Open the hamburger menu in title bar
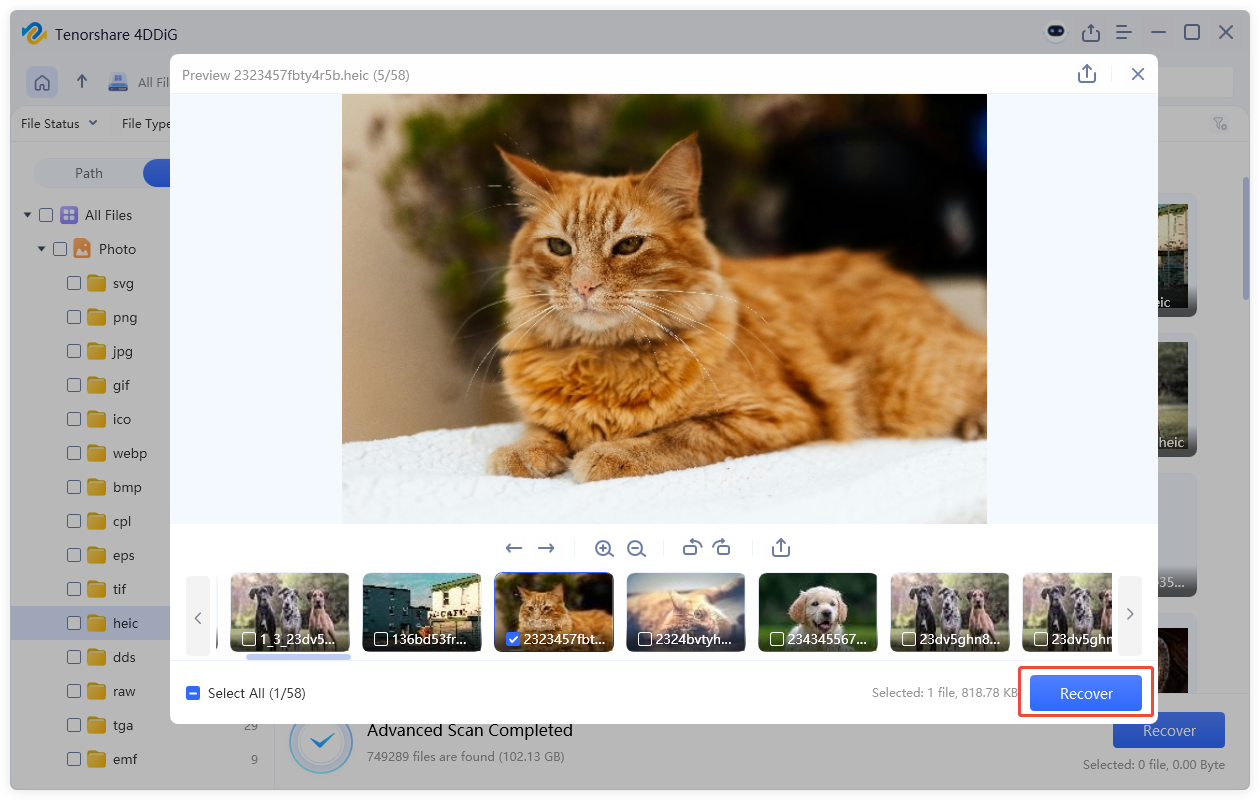This screenshot has height=800, width=1260. pos(1123,32)
